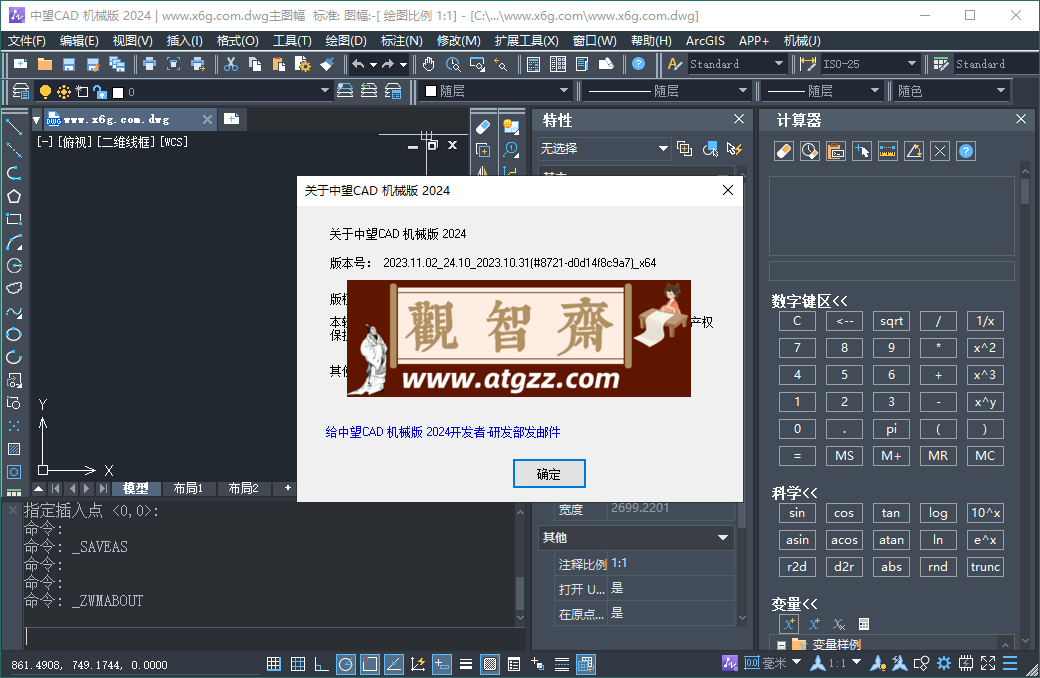
Task: Open a drawing with the folder icon
Action: coord(44,64)
